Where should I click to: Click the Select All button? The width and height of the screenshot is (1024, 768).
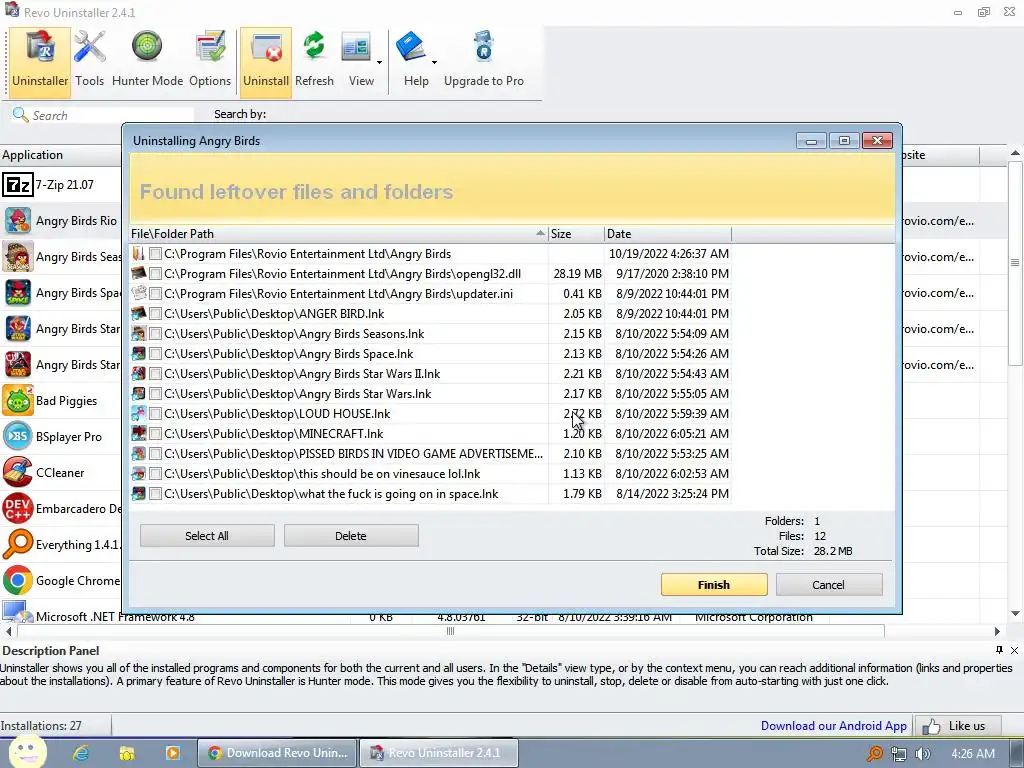click(207, 536)
